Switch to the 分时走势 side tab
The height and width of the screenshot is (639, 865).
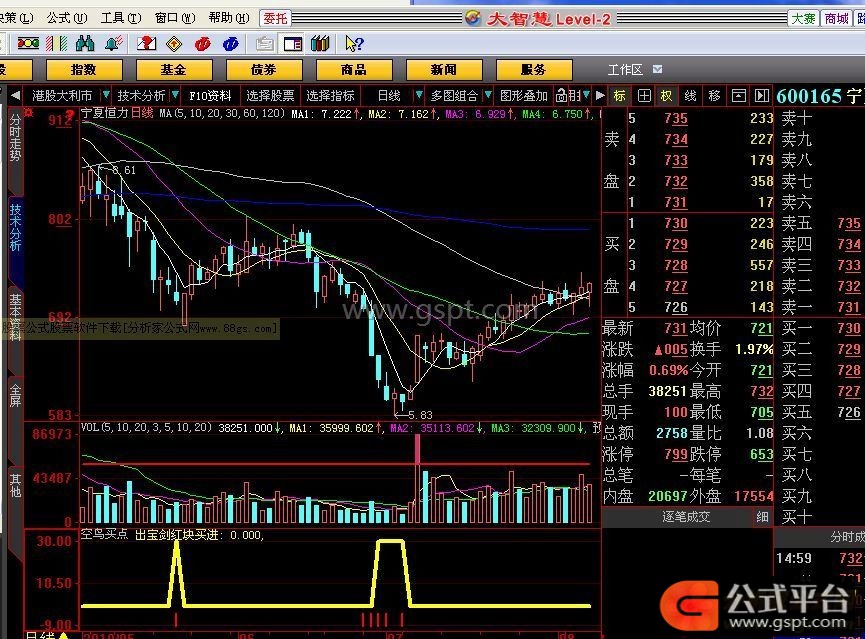(x=15, y=138)
